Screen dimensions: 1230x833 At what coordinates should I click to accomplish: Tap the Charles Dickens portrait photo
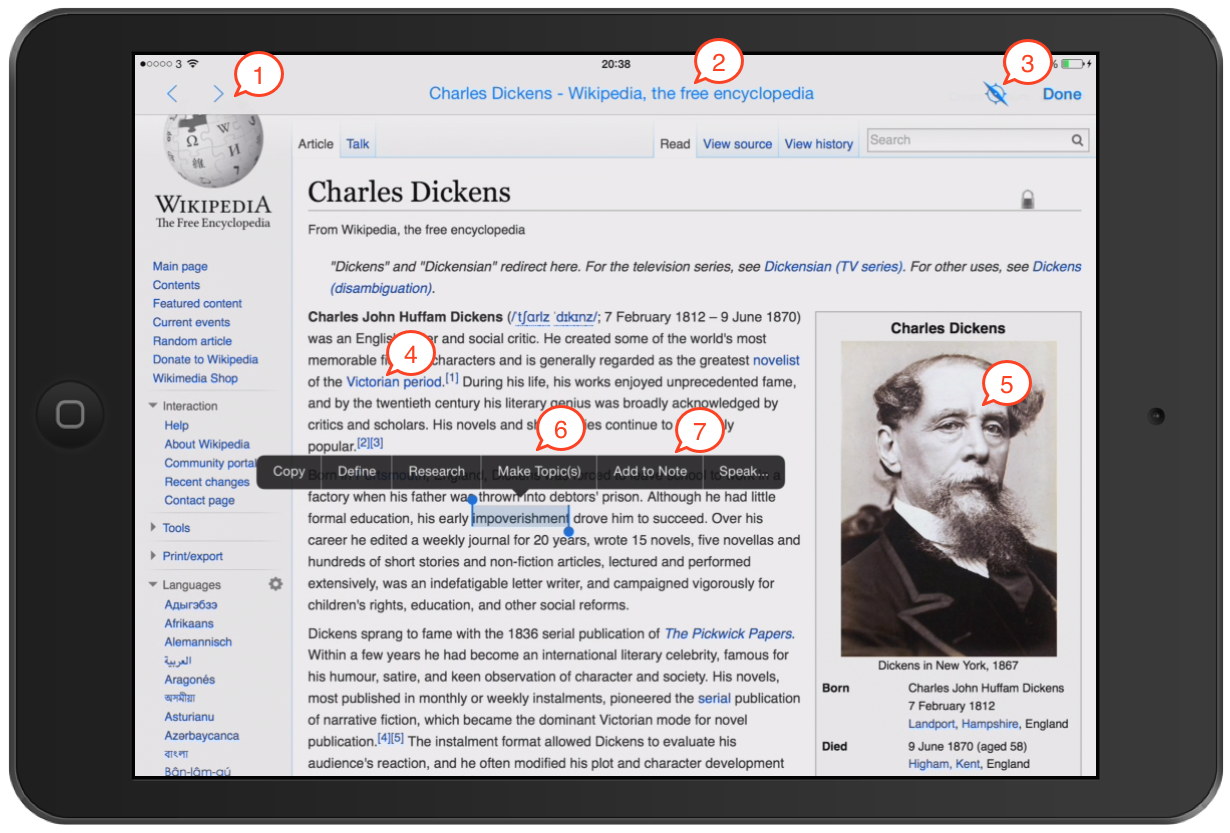[948, 498]
